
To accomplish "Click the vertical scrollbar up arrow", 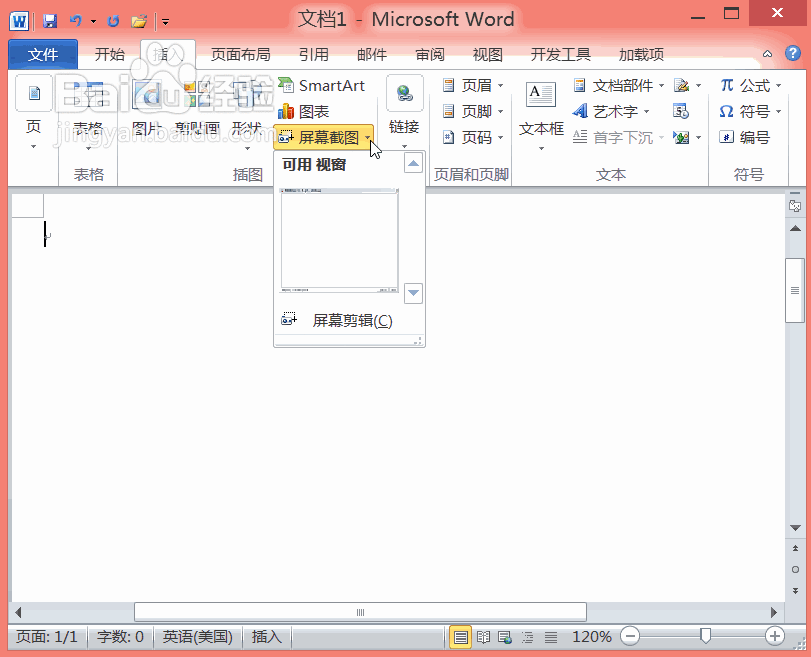I will coord(795,228).
